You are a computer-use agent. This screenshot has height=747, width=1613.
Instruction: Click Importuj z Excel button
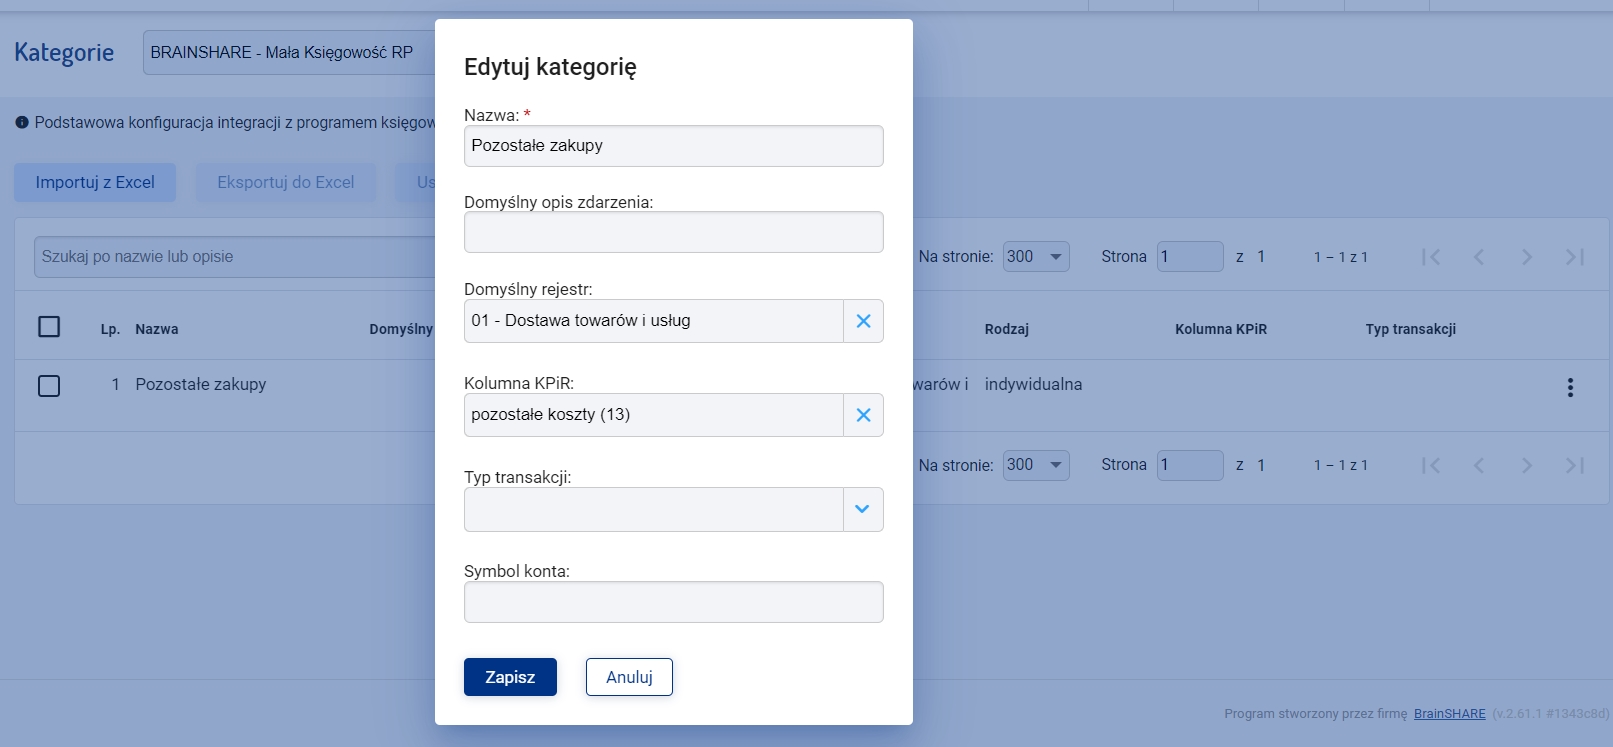point(95,182)
